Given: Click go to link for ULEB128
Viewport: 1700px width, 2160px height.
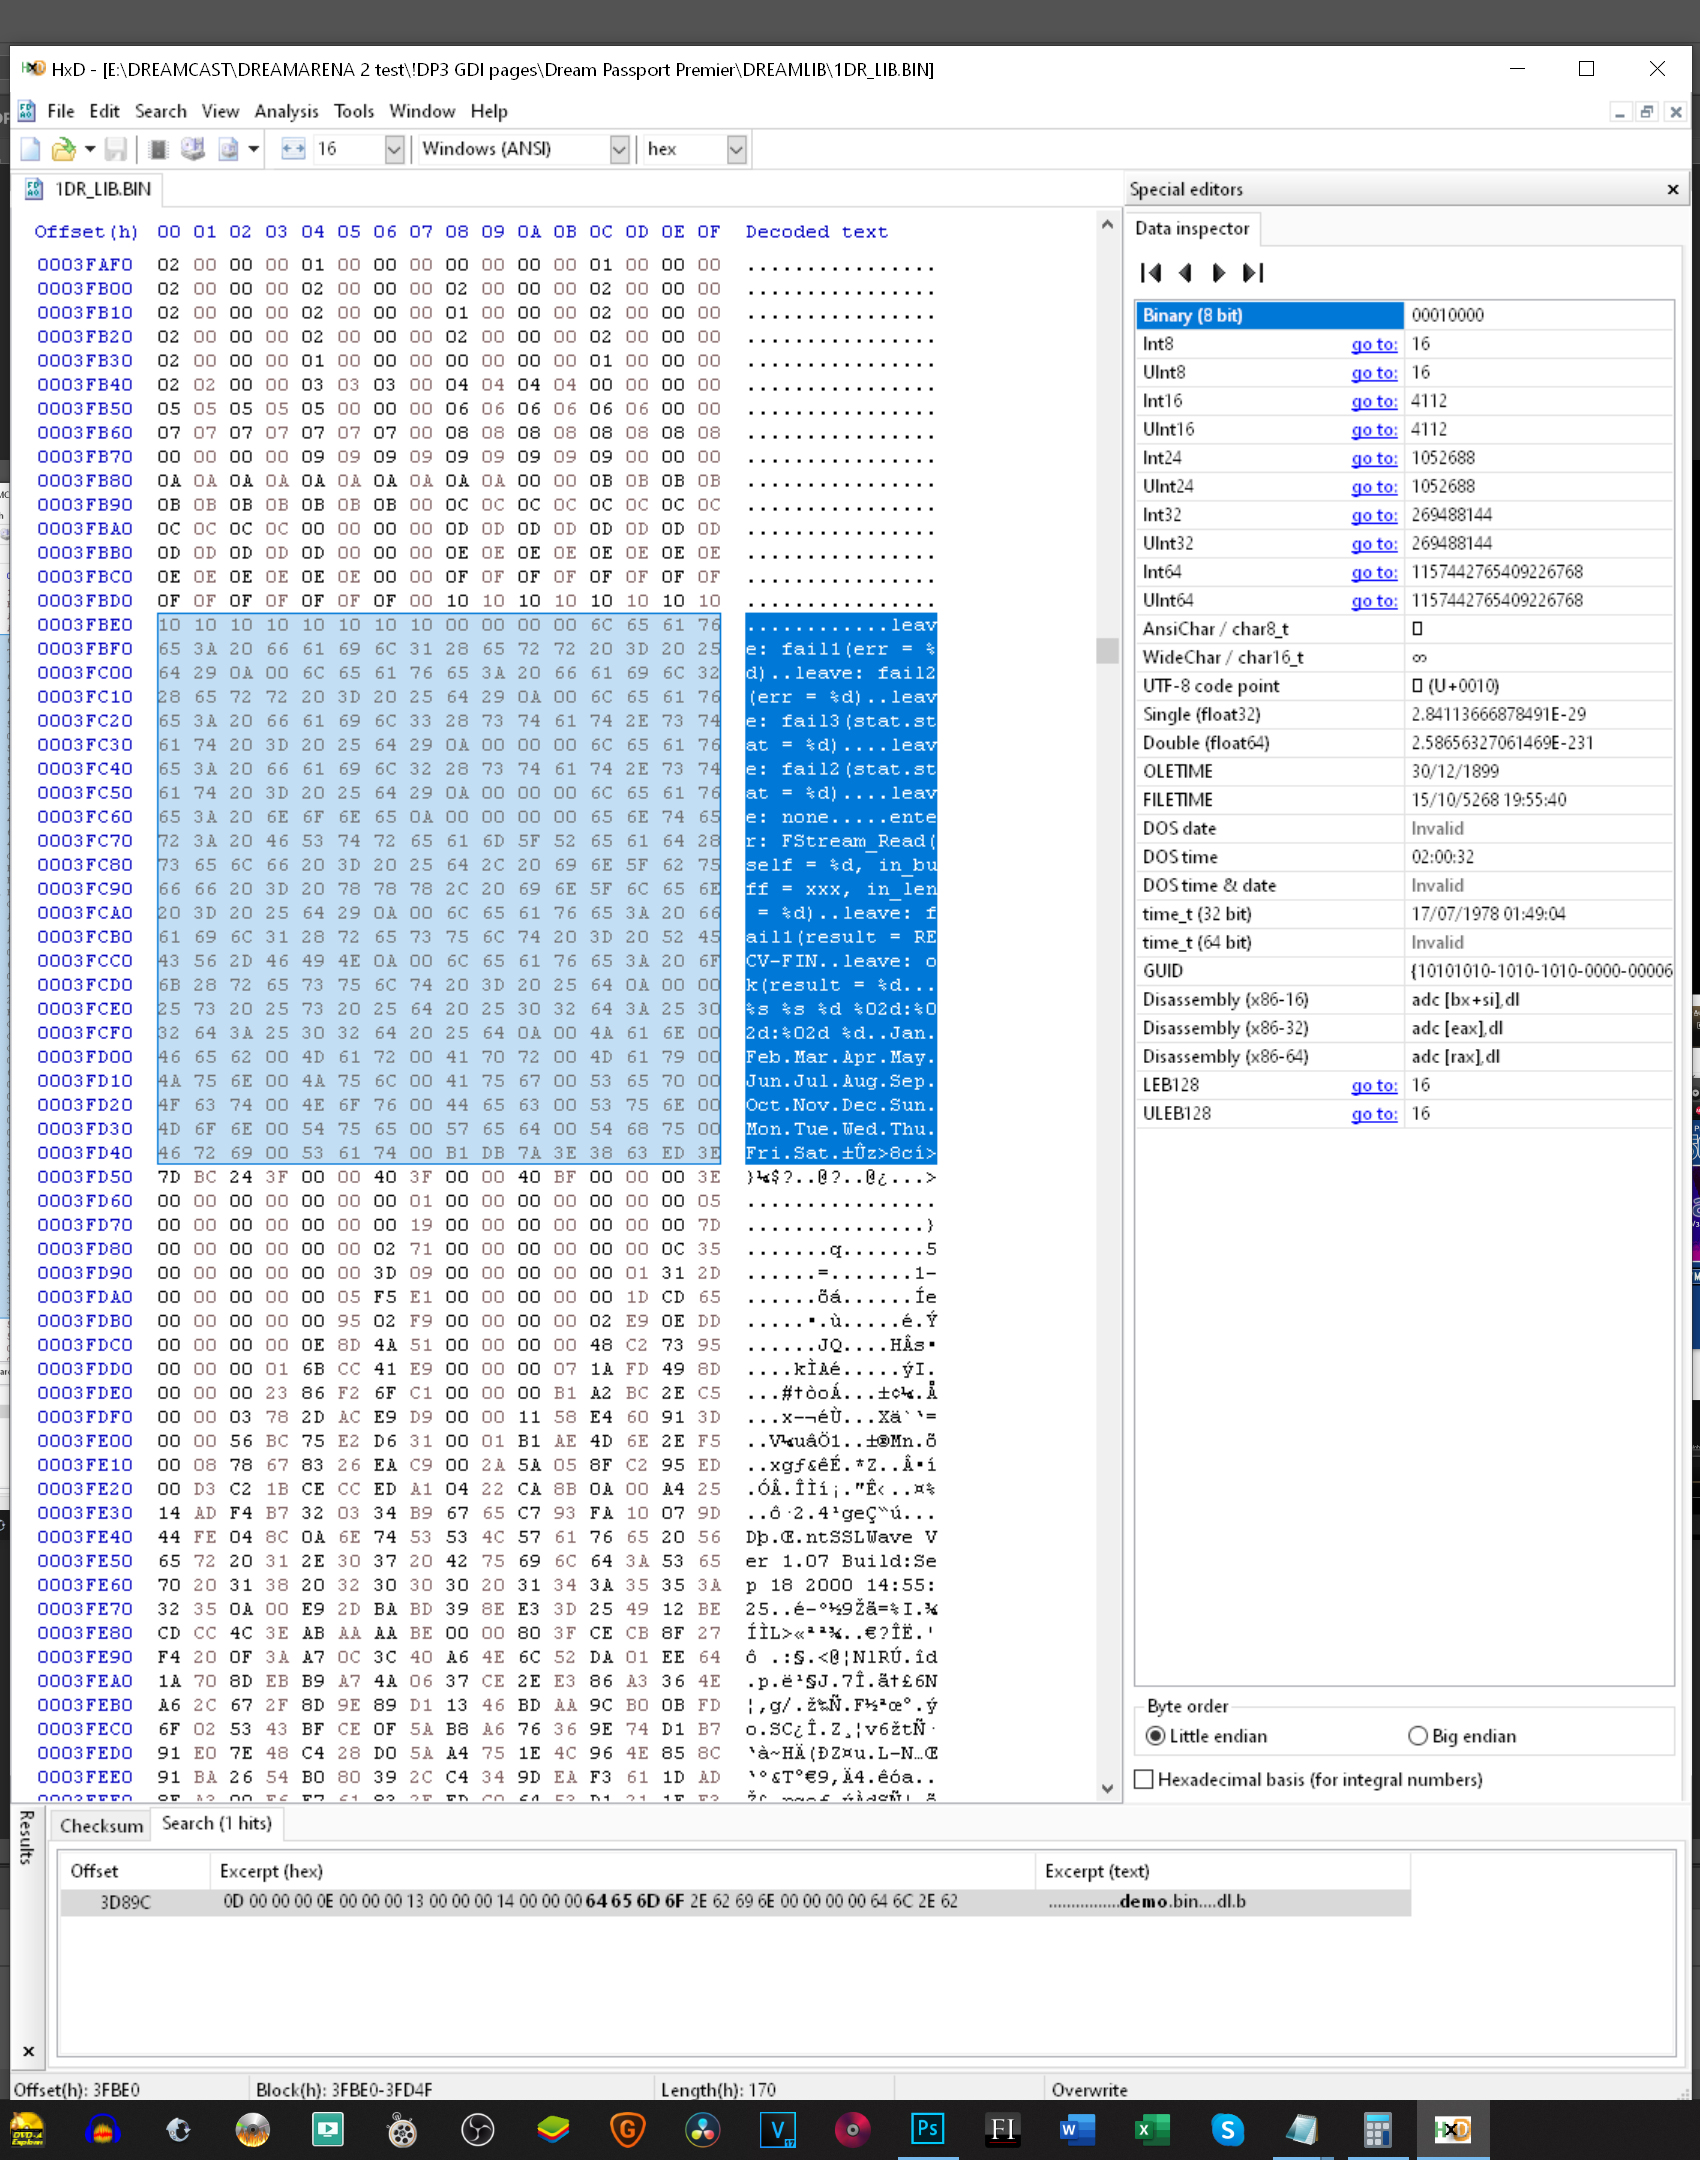Looking at the screenshot, I should click(x=1374, y=1114).
